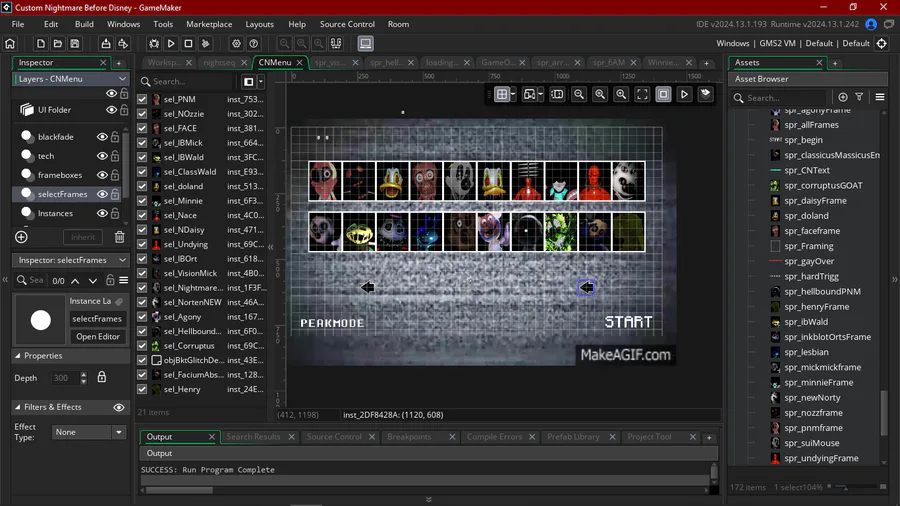Hide the frameboxes layer
Image resolution: width=900 pixels, height=506 pixels.
tap(102, 175)
